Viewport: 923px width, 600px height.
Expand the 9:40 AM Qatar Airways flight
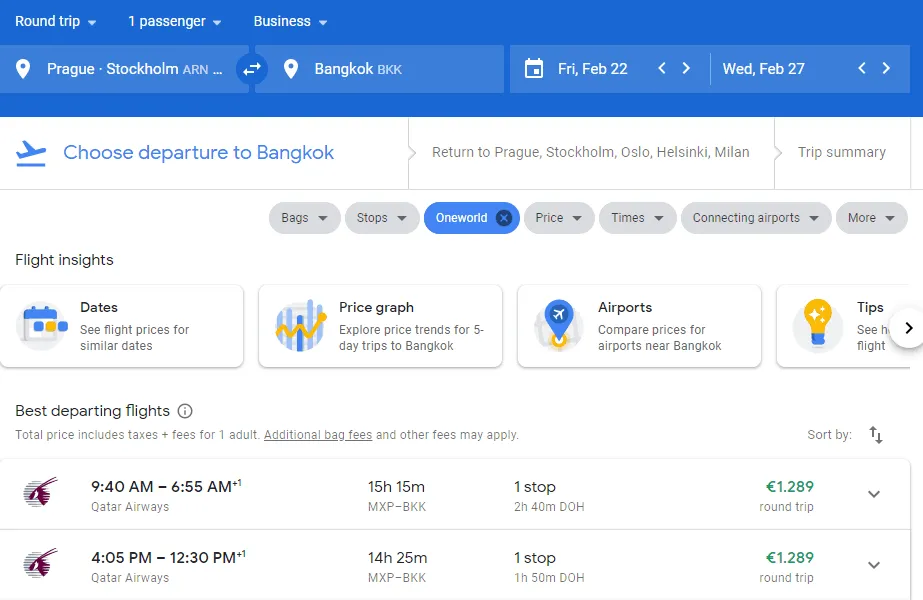tap(873, 494)
